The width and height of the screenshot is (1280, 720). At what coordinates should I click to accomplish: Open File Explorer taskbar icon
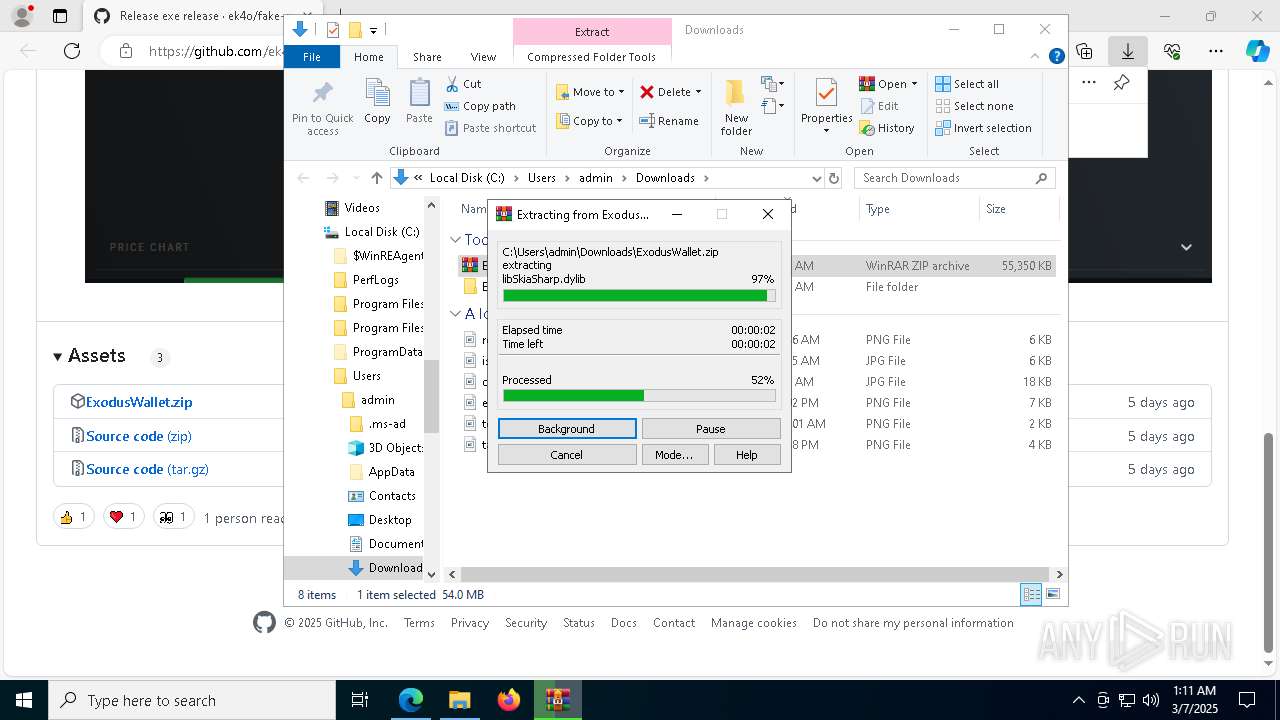459,700
